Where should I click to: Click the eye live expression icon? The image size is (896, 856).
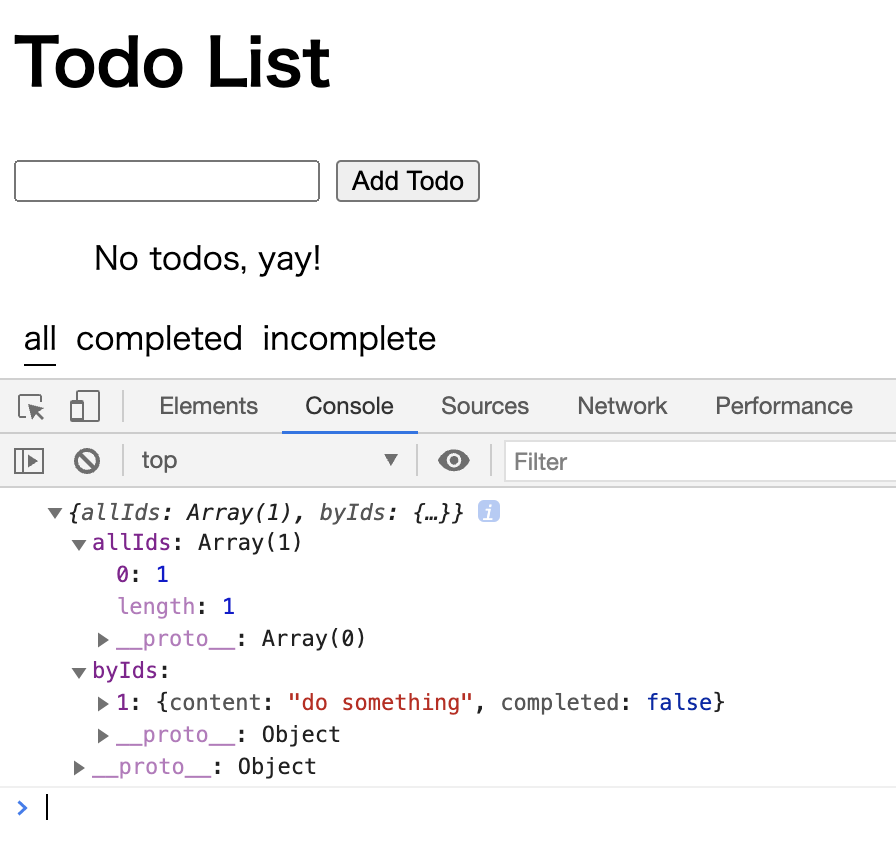pos(454,461)
